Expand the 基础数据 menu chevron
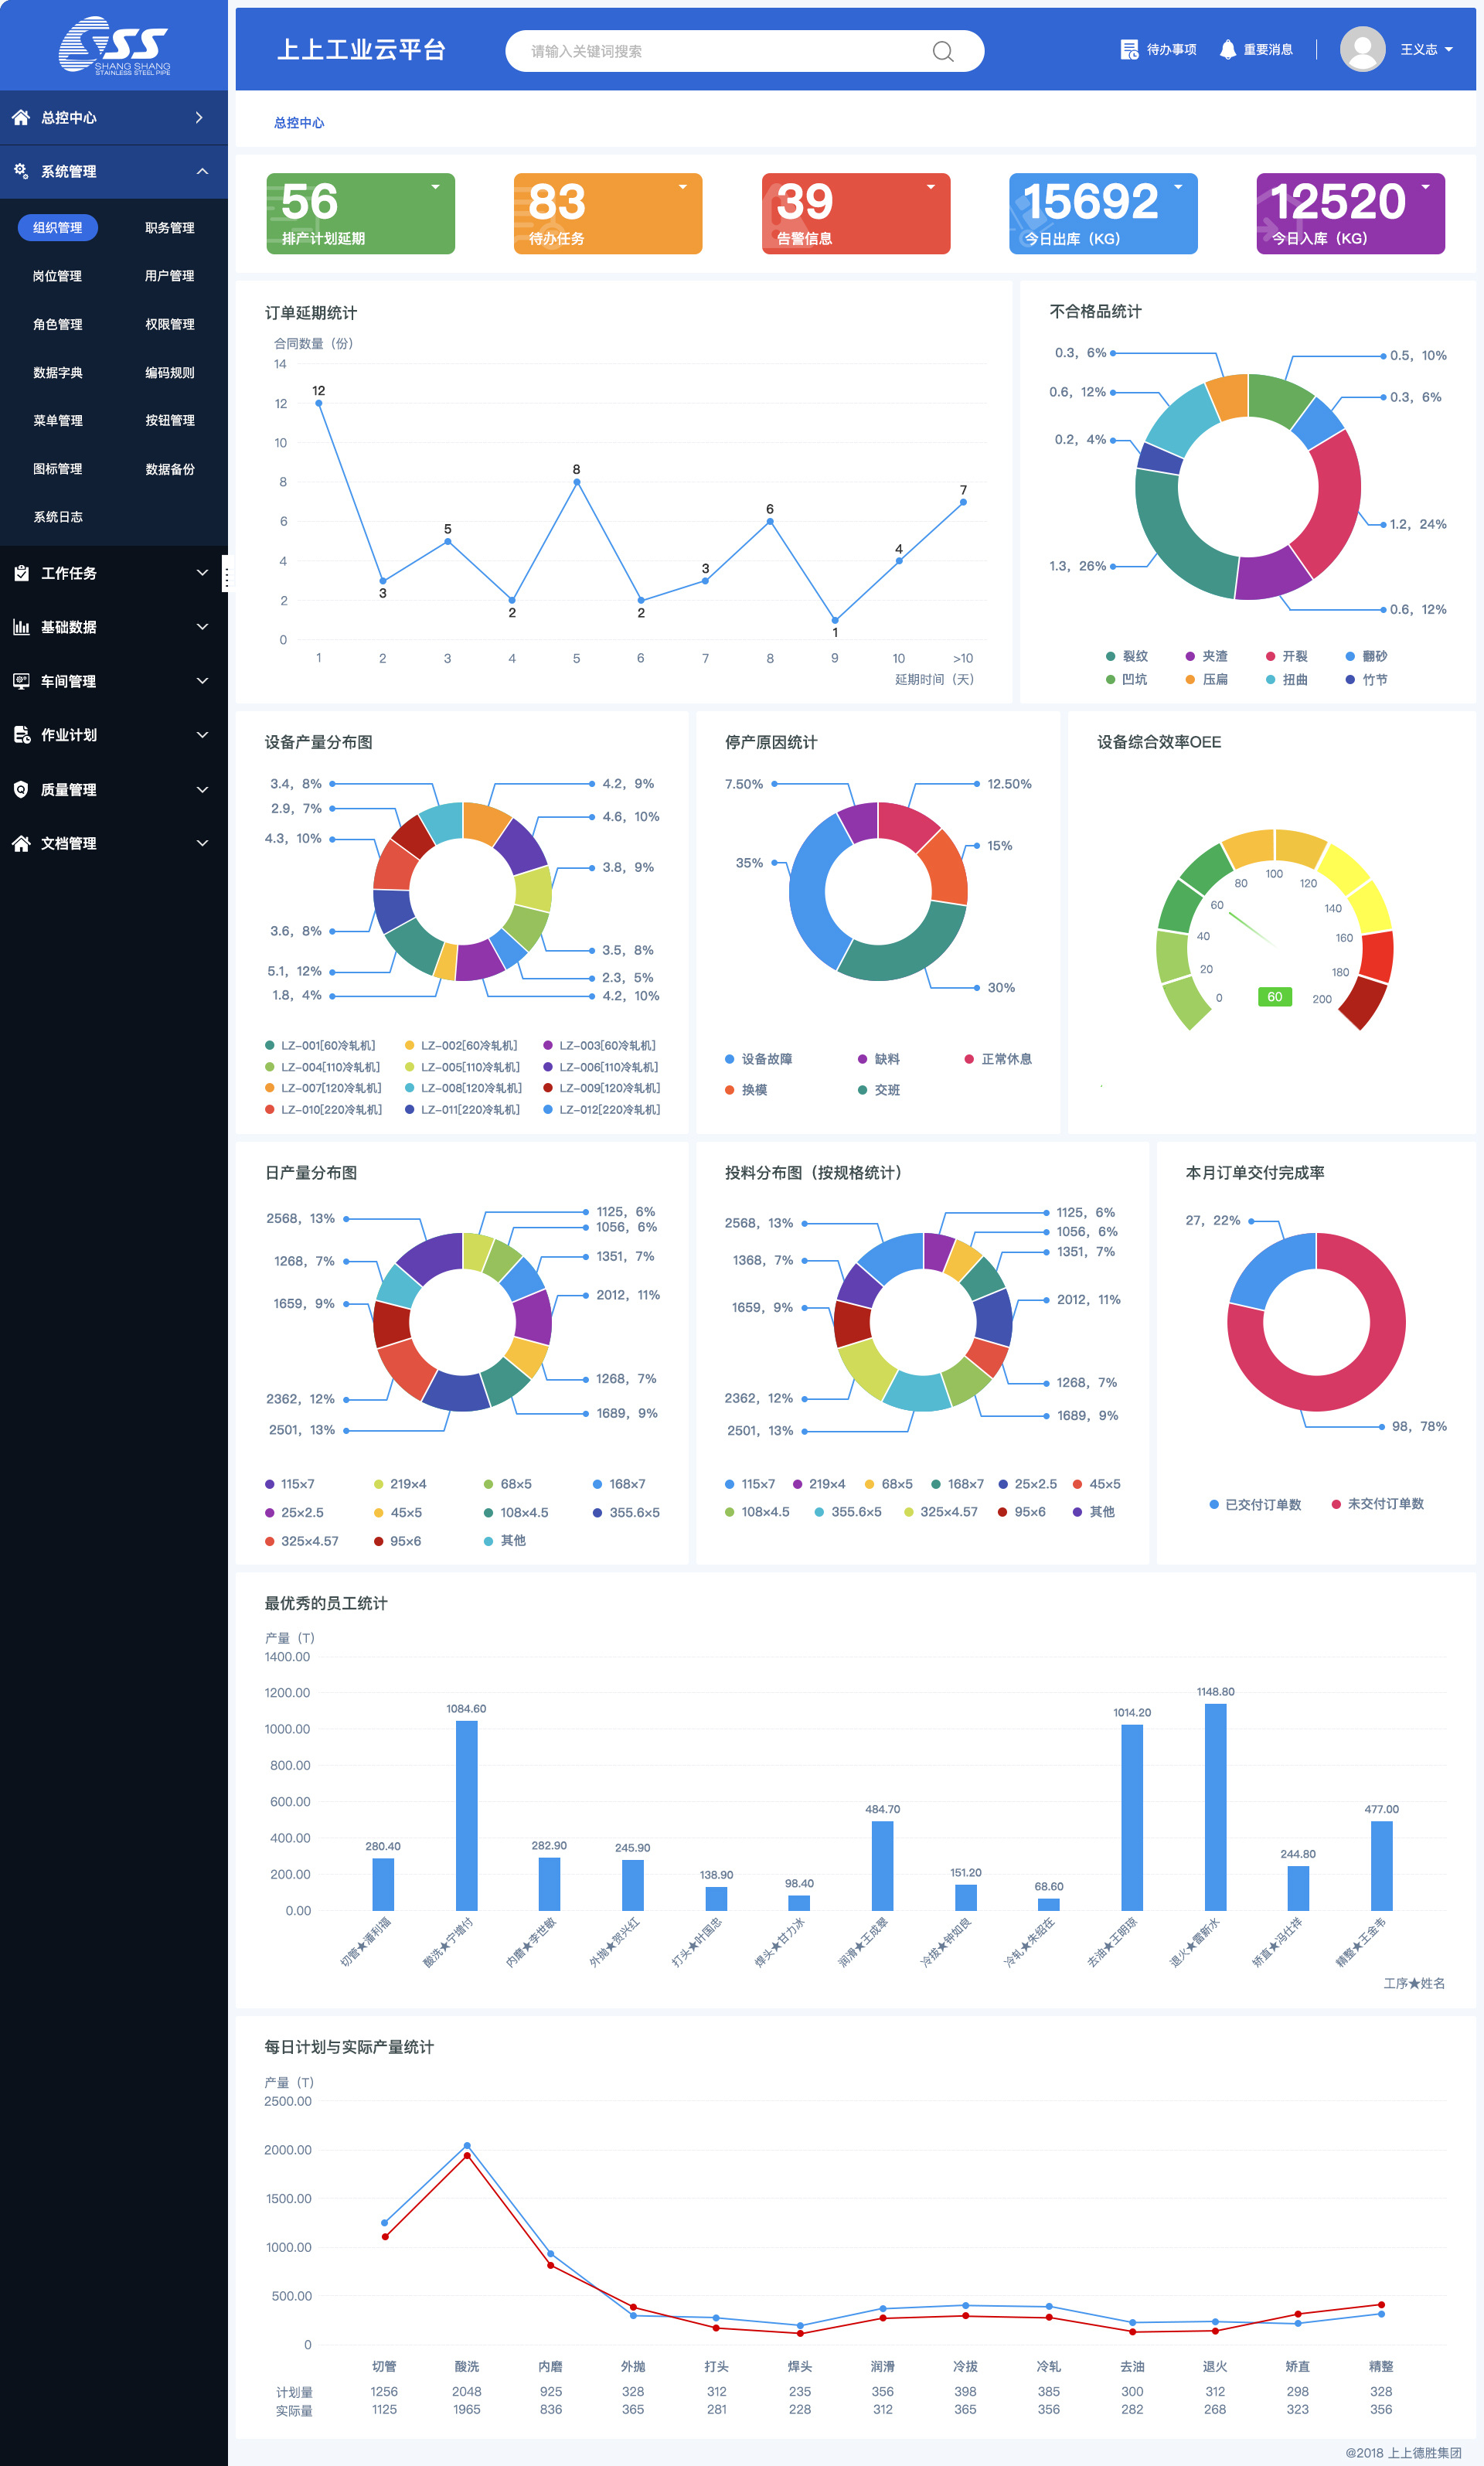 tap(202, 627)
